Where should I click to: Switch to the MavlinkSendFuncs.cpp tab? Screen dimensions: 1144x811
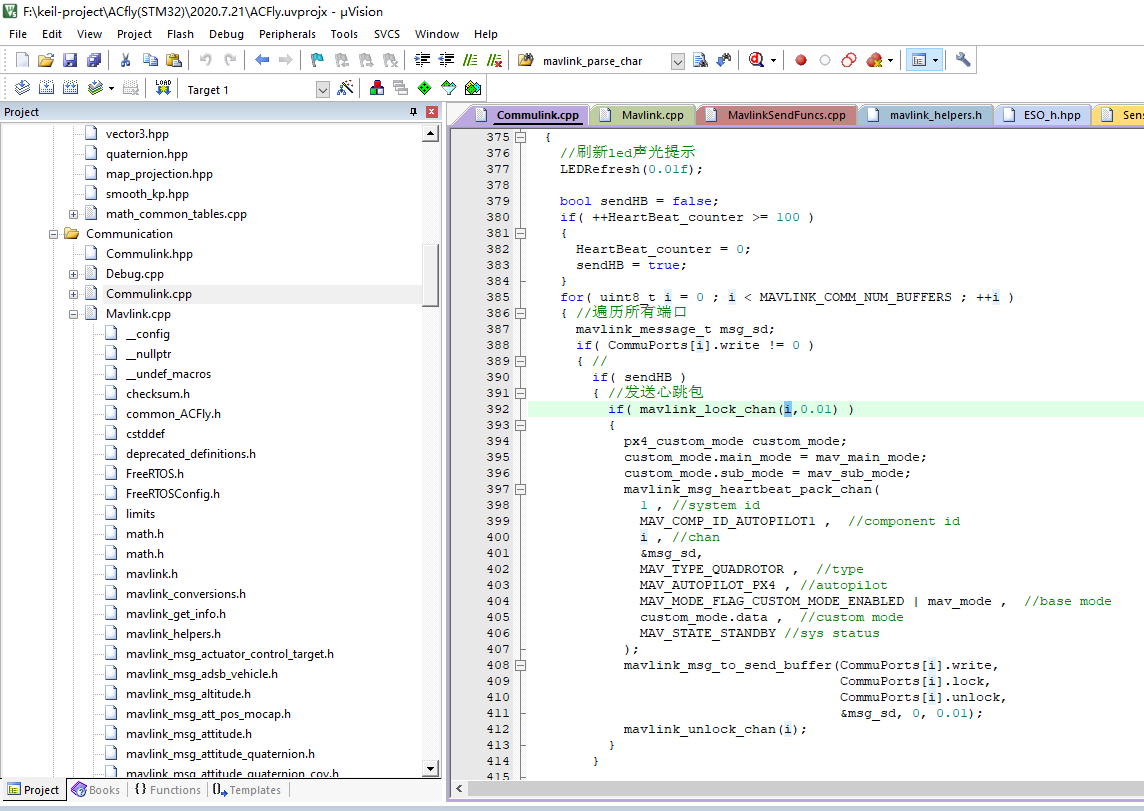[x=777, y=115]
